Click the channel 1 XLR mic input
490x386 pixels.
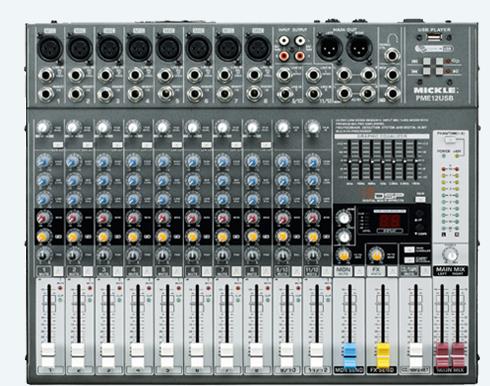49,49
